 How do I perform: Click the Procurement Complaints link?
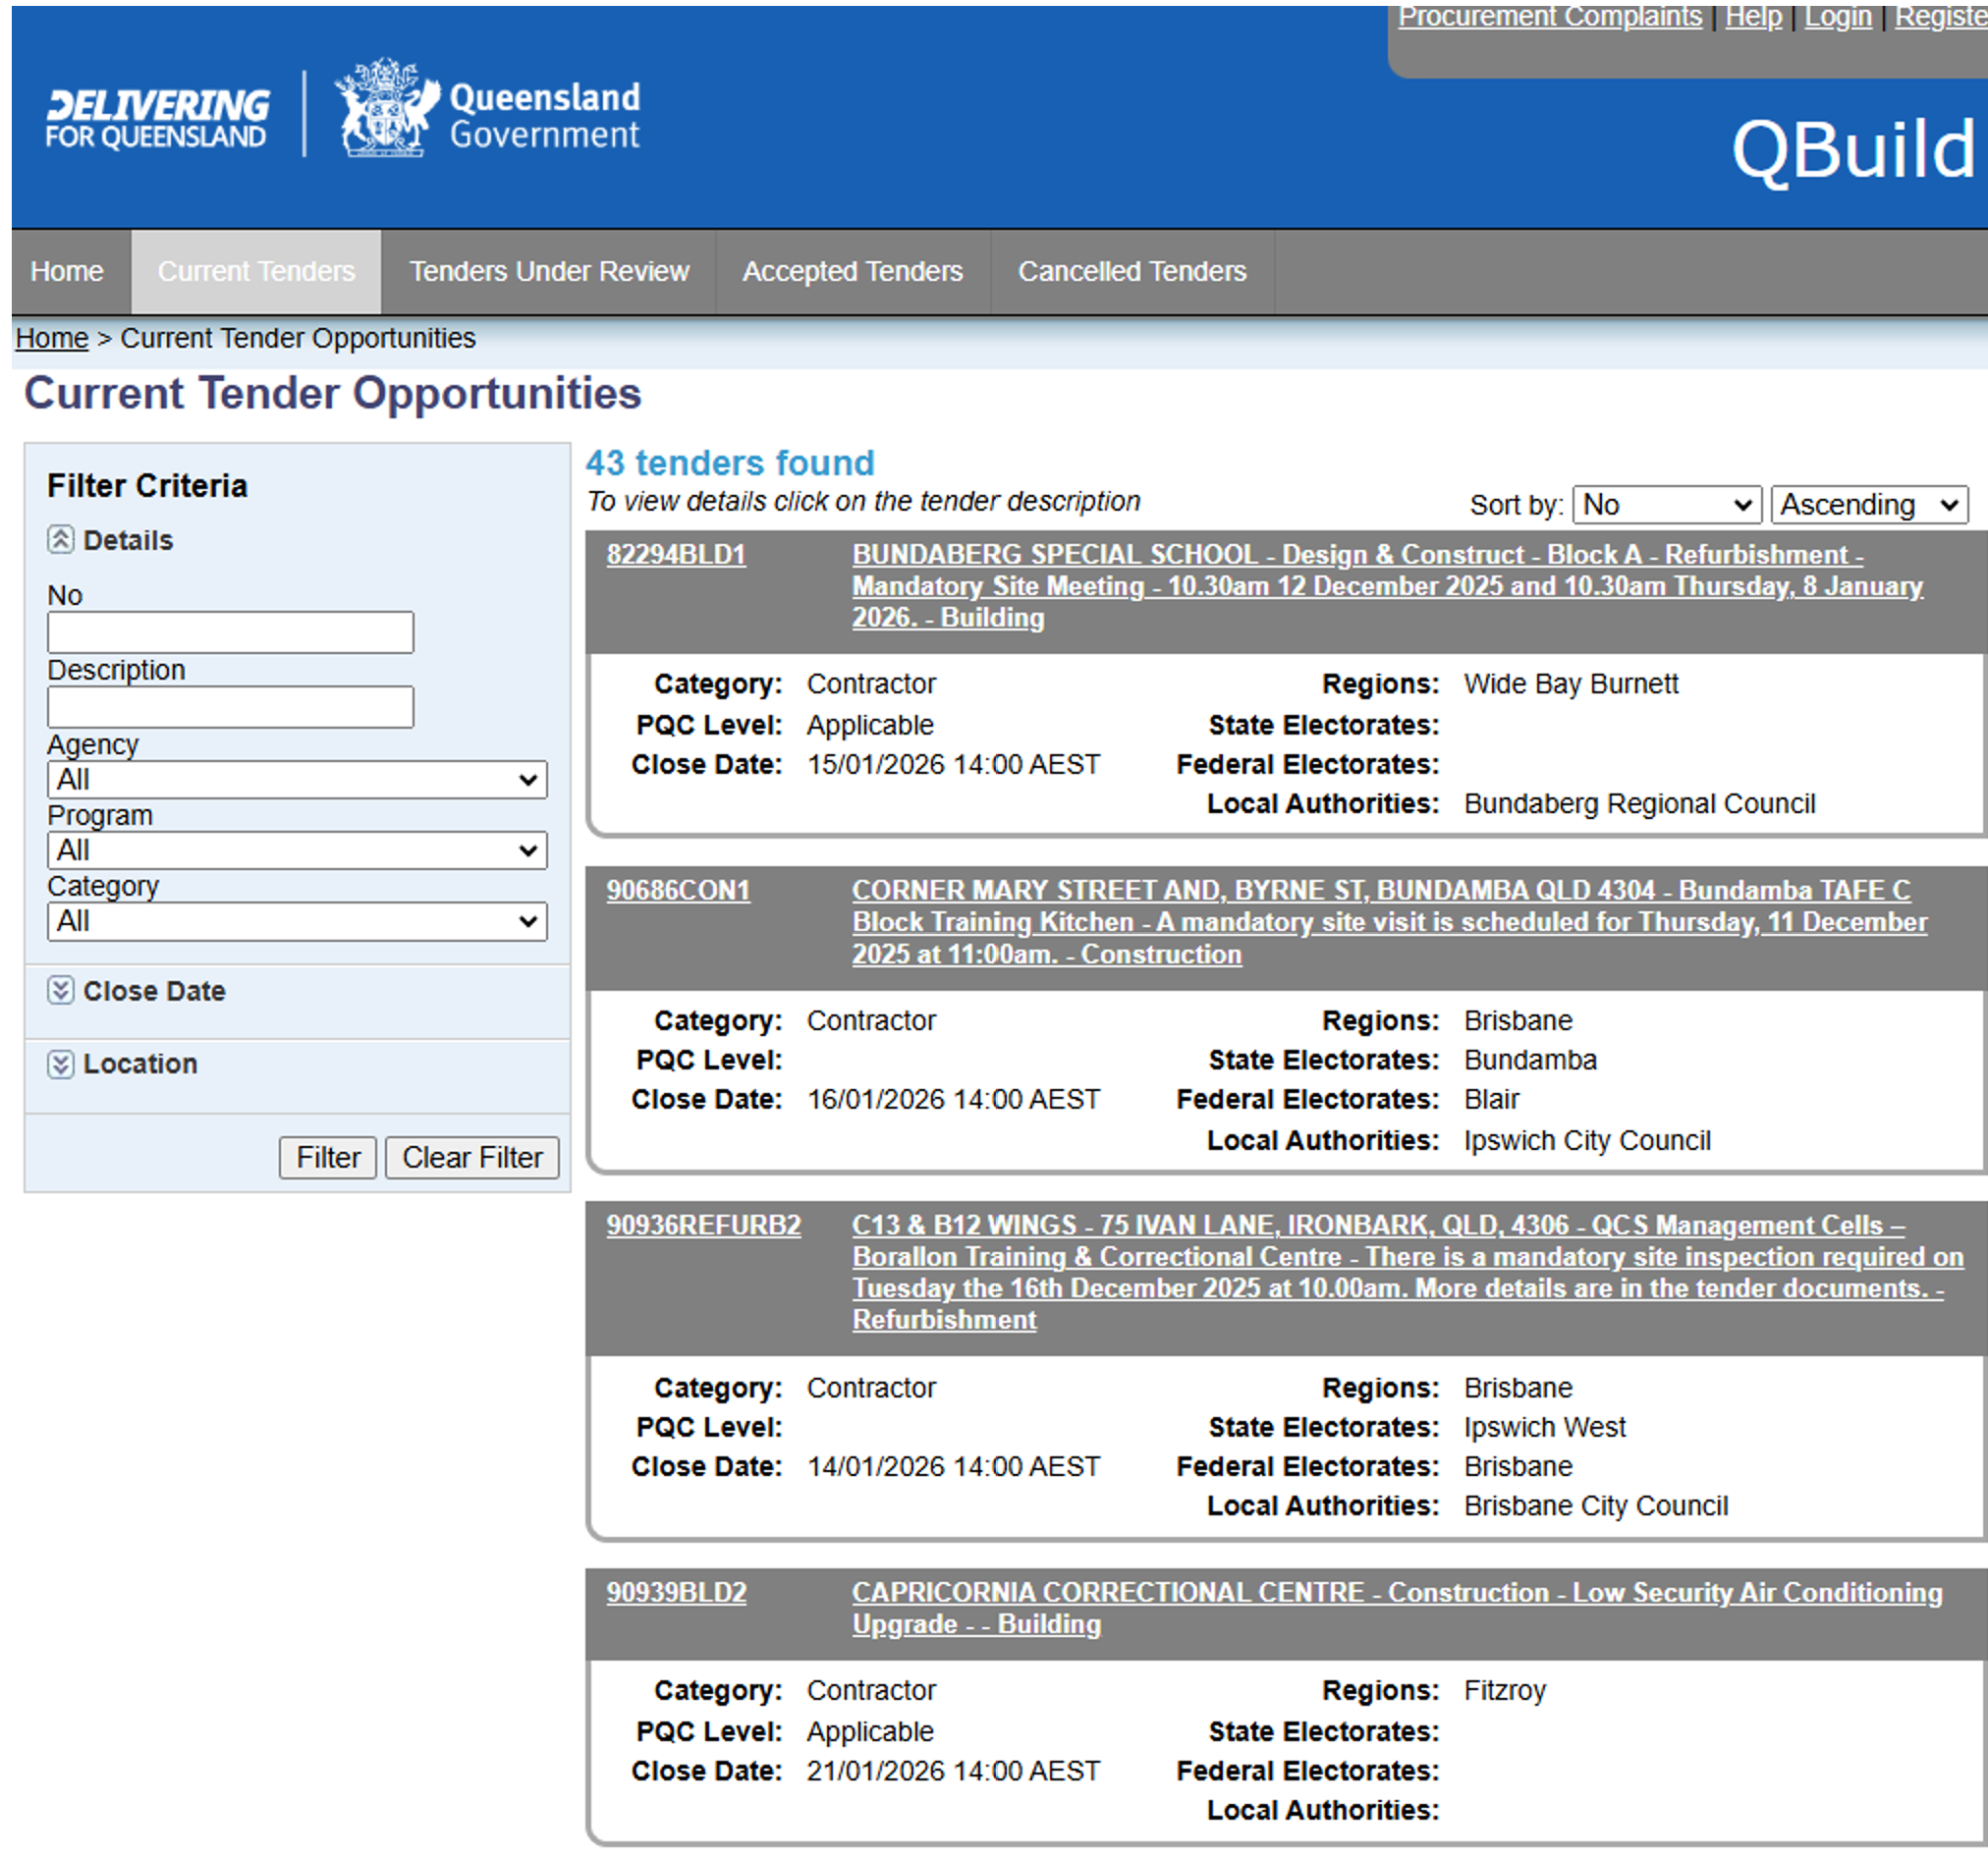pyautogui.click(x=1549, y=16)
